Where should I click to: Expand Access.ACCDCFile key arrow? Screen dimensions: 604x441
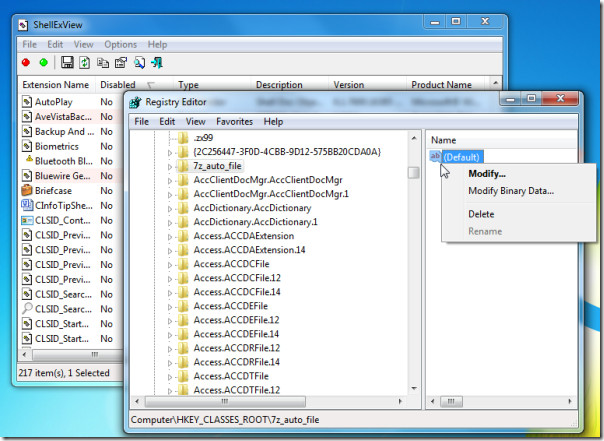tap(170, 265)
